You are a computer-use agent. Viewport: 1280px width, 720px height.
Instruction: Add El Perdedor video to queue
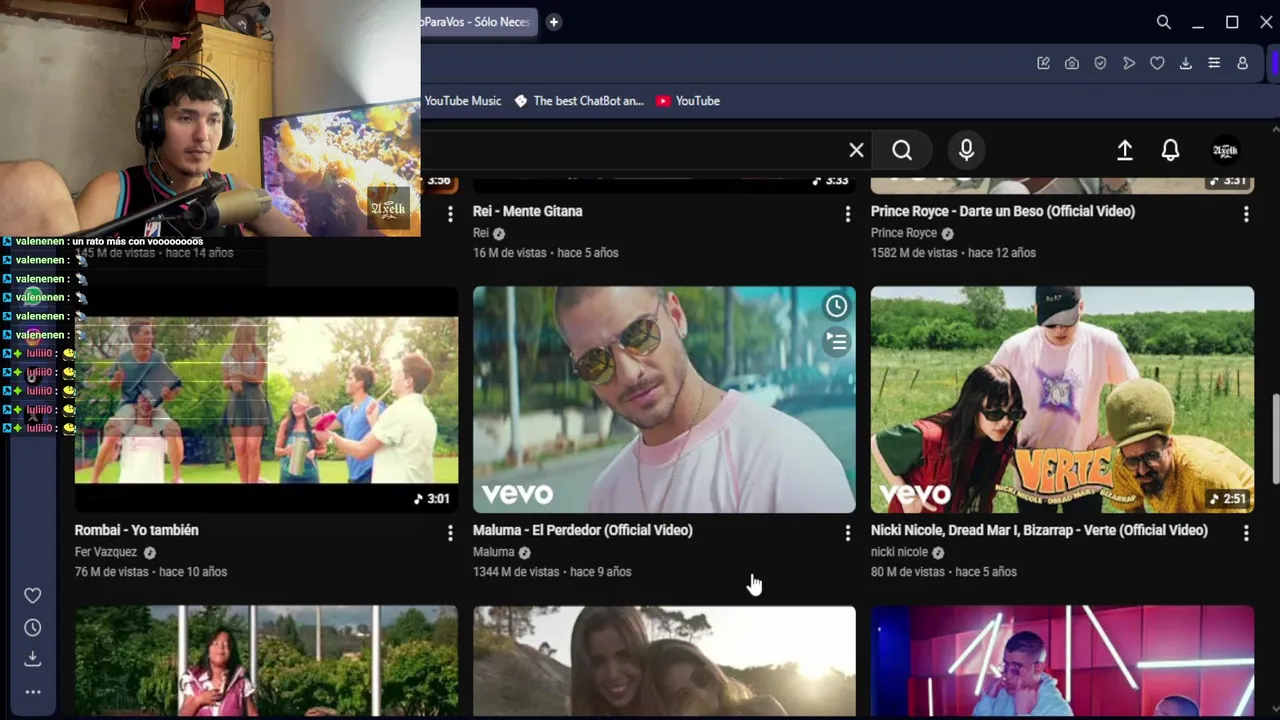(837, 343)
